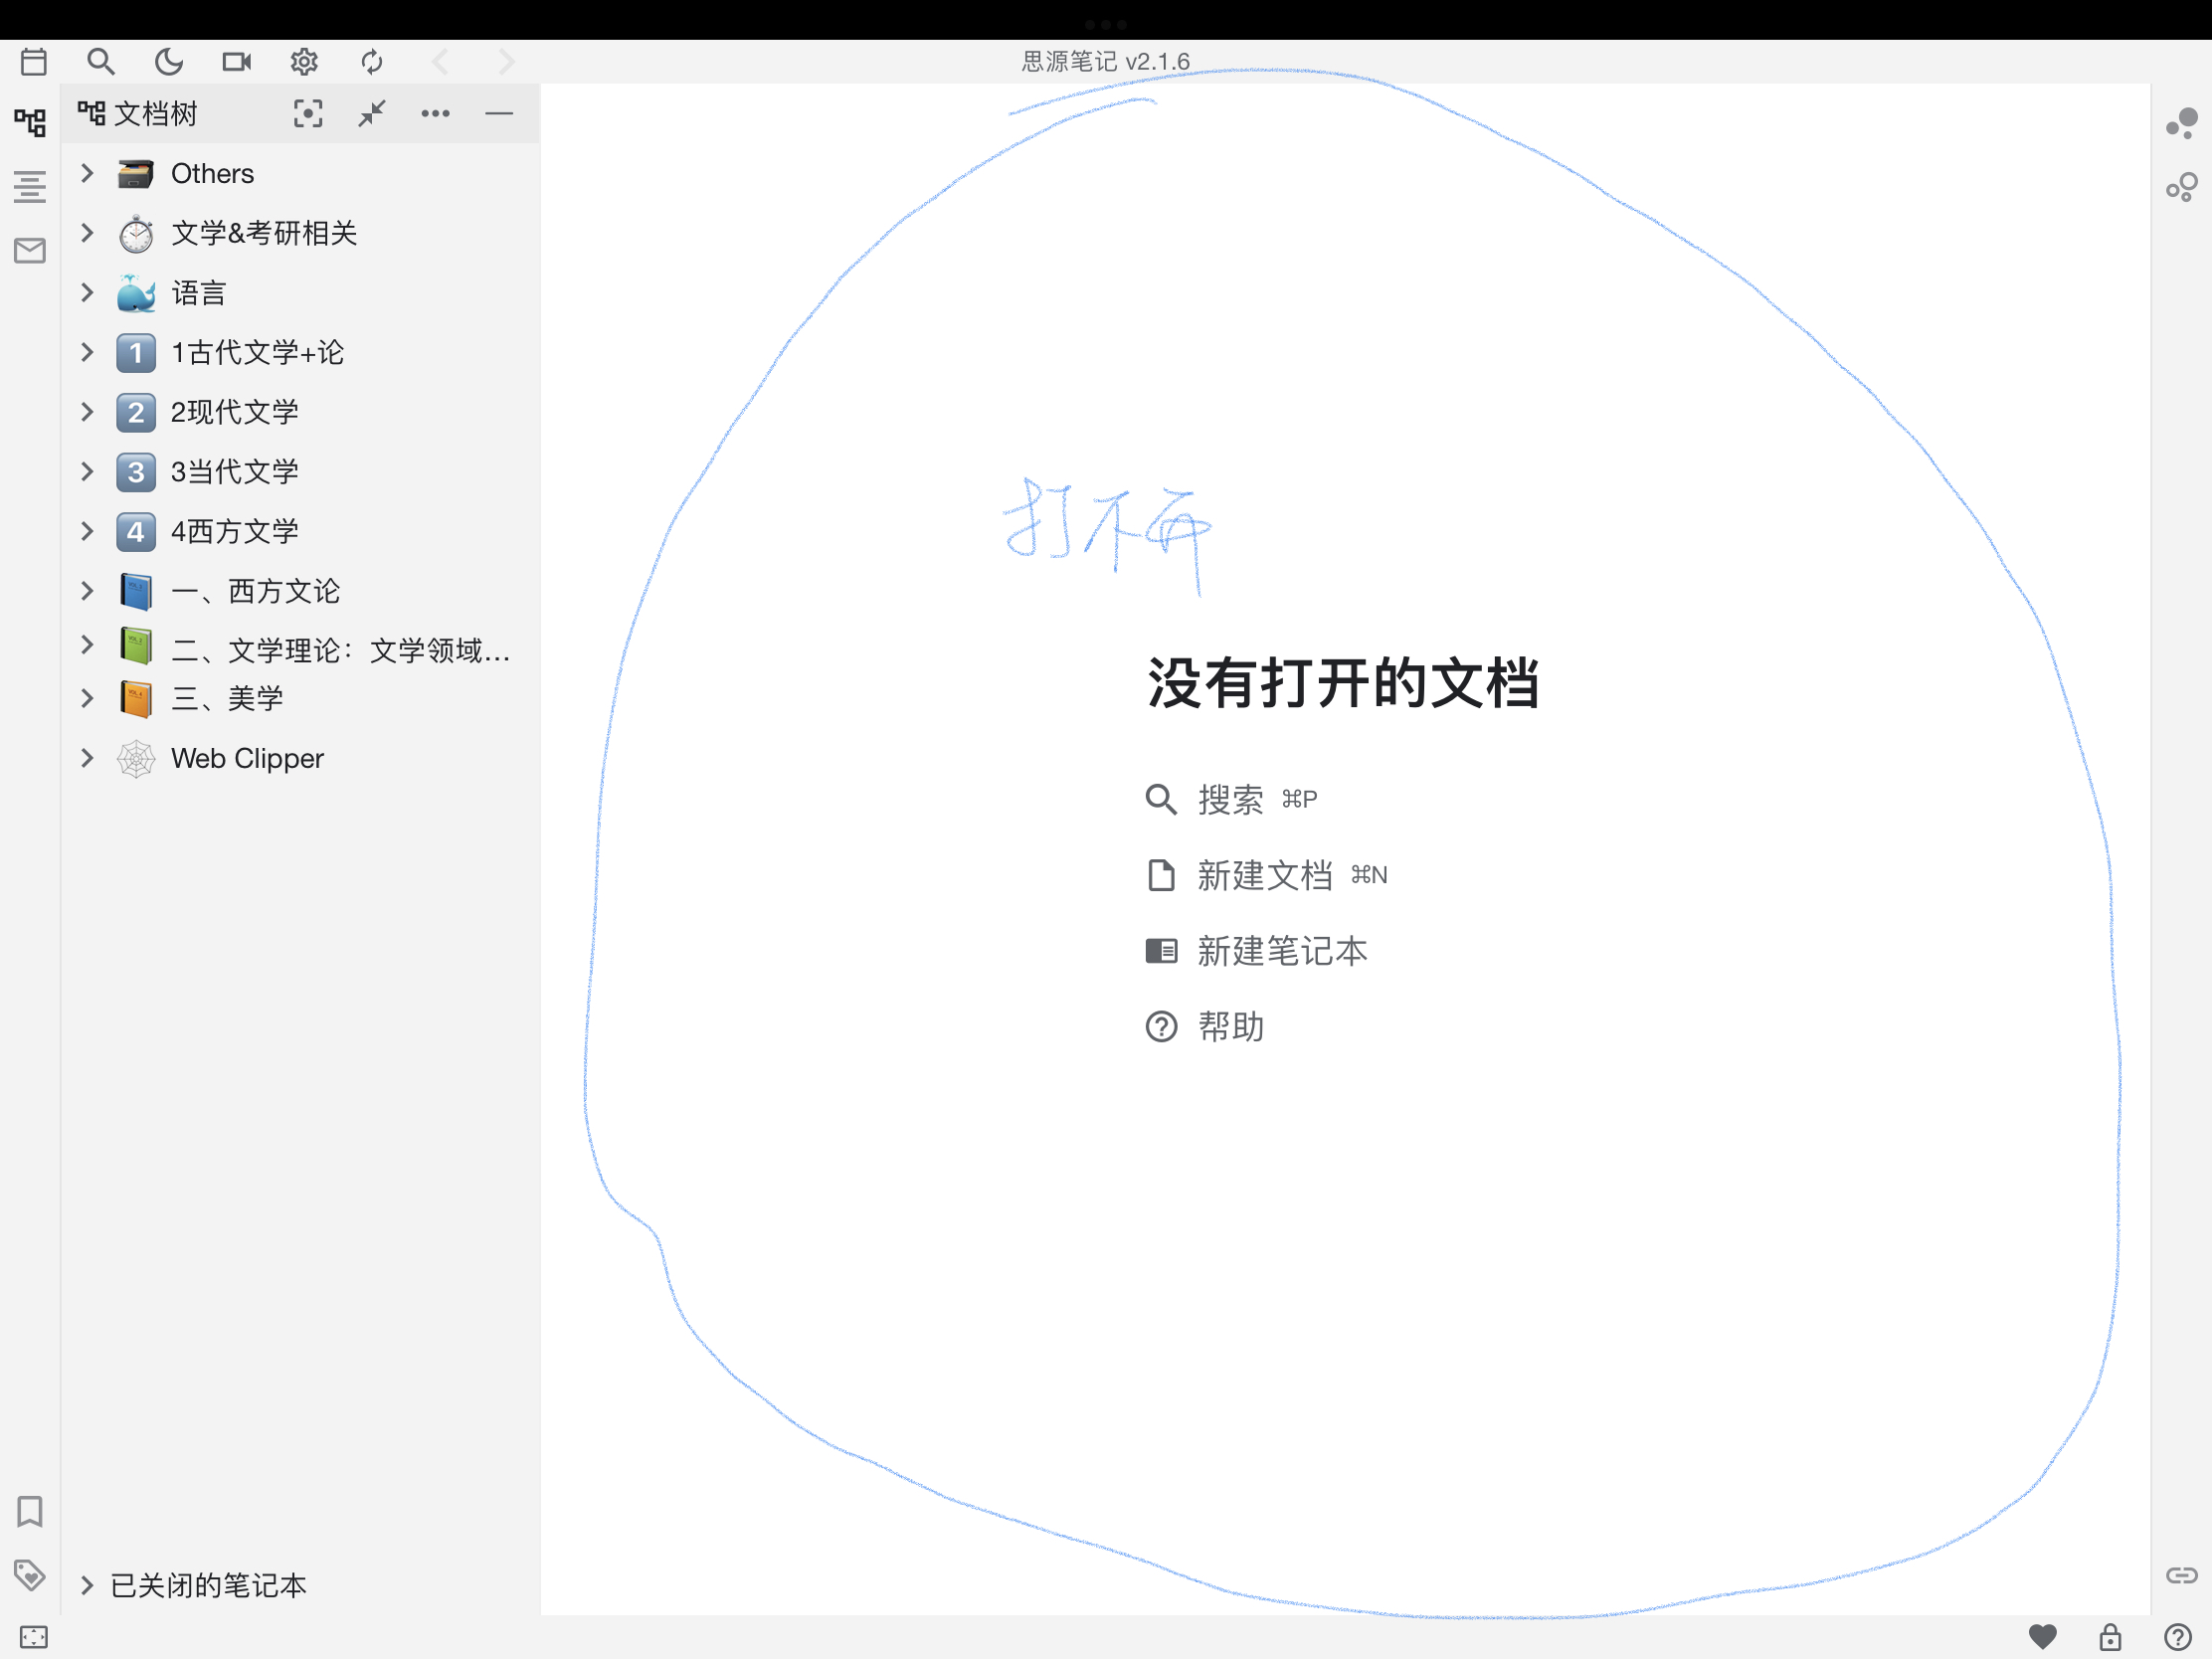
Task: Minimize the file tree panel
Action: 499,114
